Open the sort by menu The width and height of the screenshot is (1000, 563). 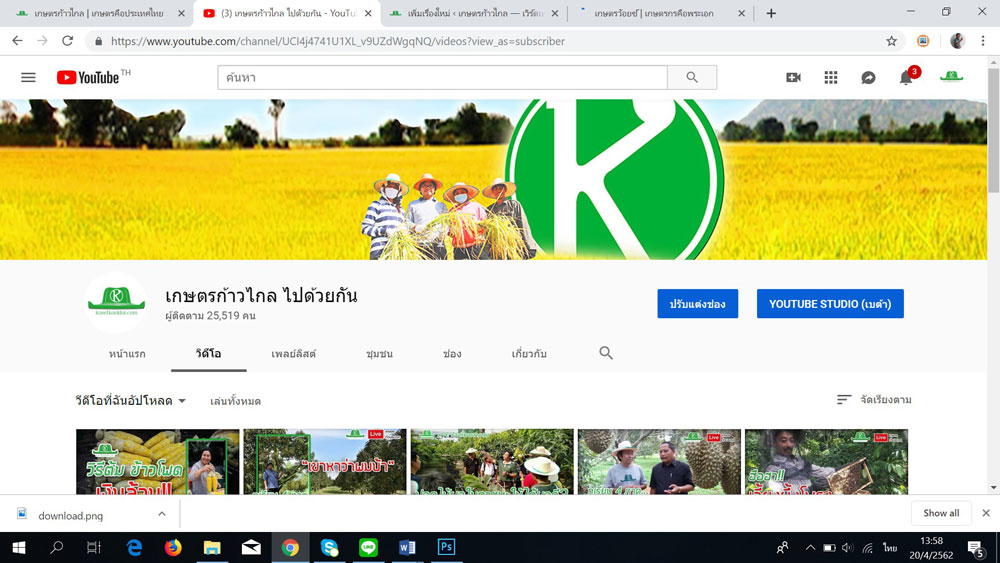[874, 400]
